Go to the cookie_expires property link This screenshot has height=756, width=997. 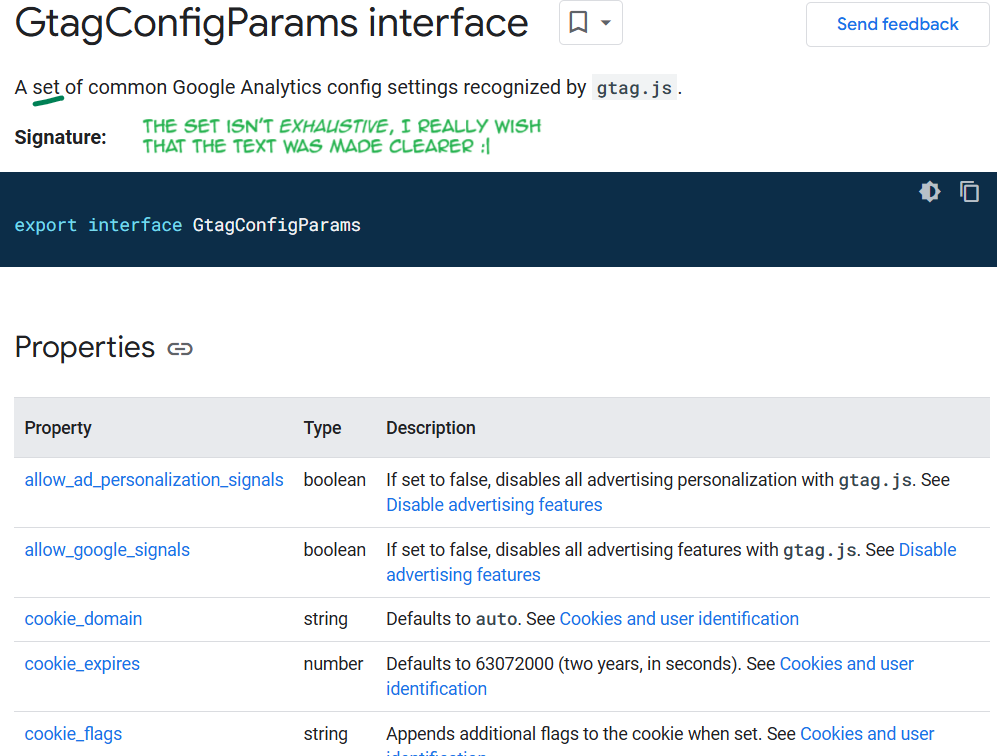point(82,664)
